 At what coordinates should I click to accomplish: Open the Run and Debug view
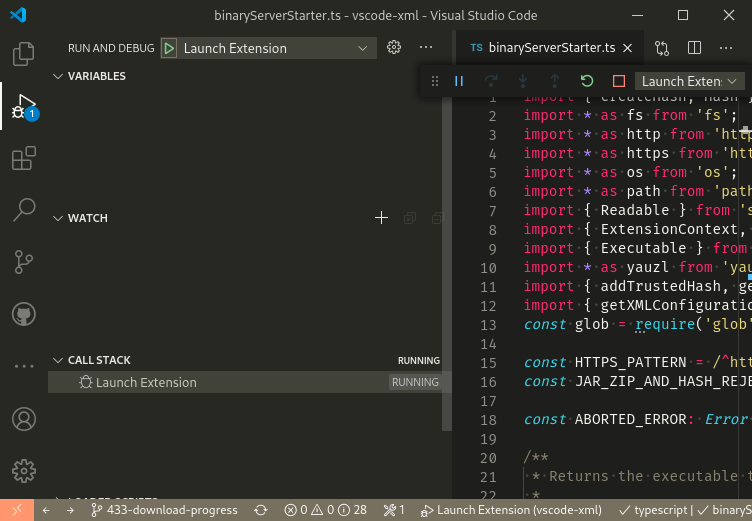(x=24, y=106)
